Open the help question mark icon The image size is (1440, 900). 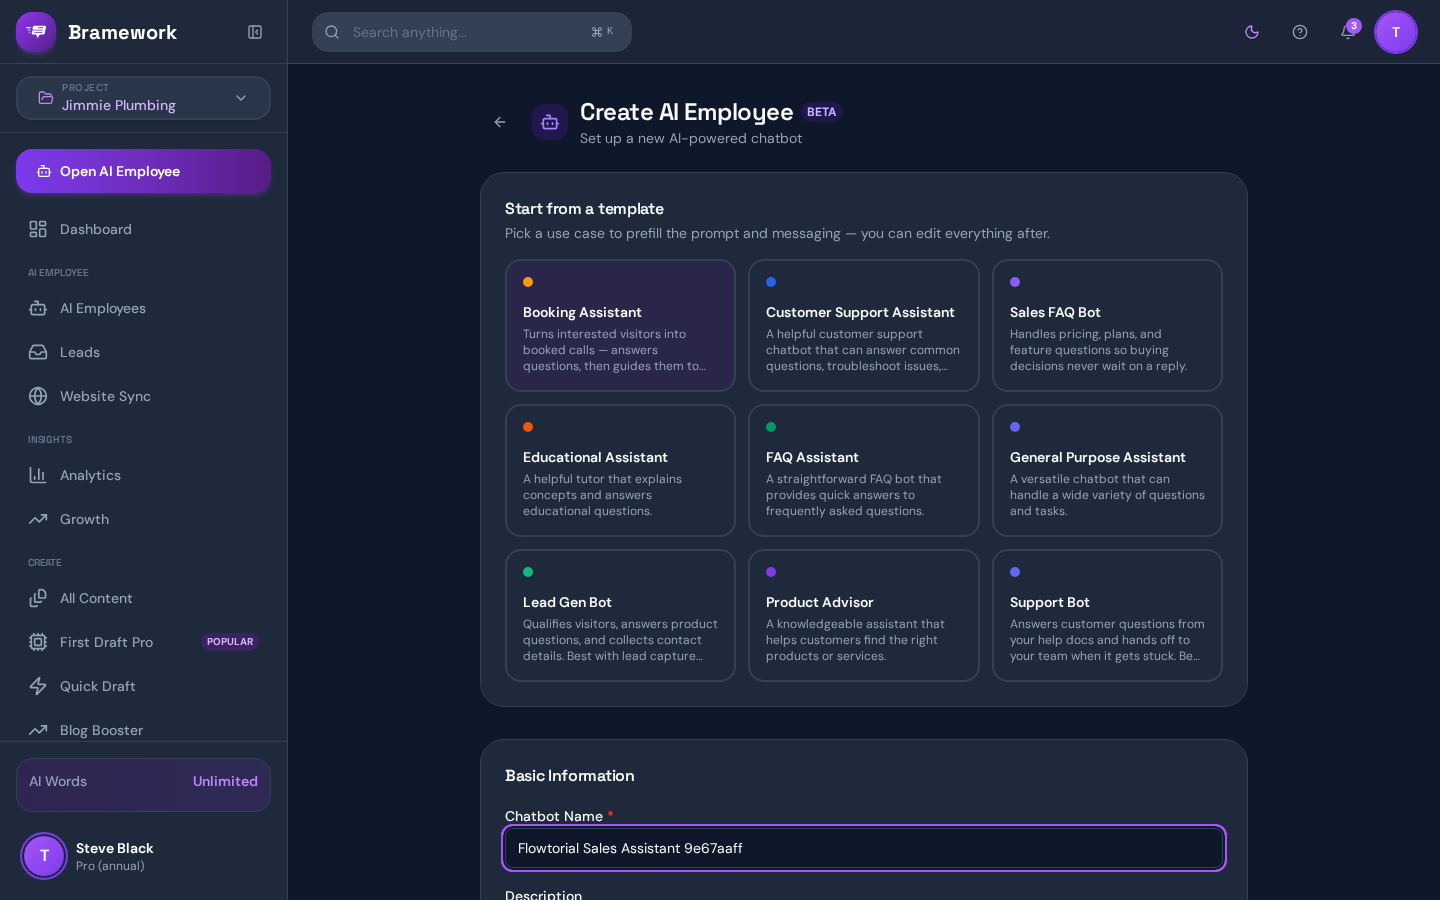tap(1300, 32)
